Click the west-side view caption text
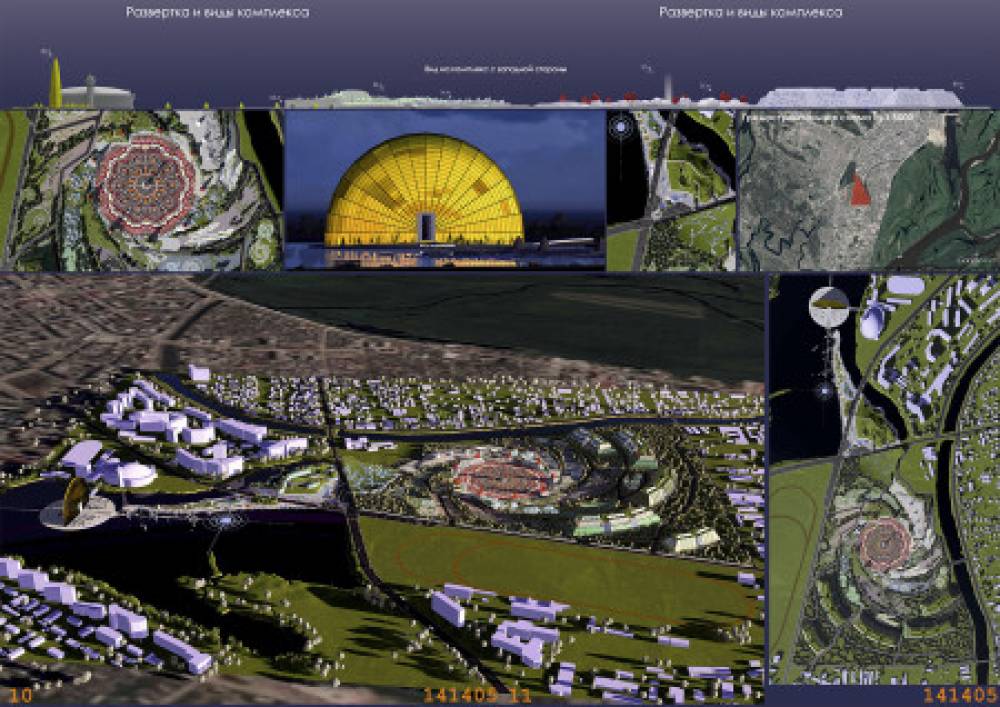Image resolution: width=1000 pixels, height=707 pixels. 497,70
